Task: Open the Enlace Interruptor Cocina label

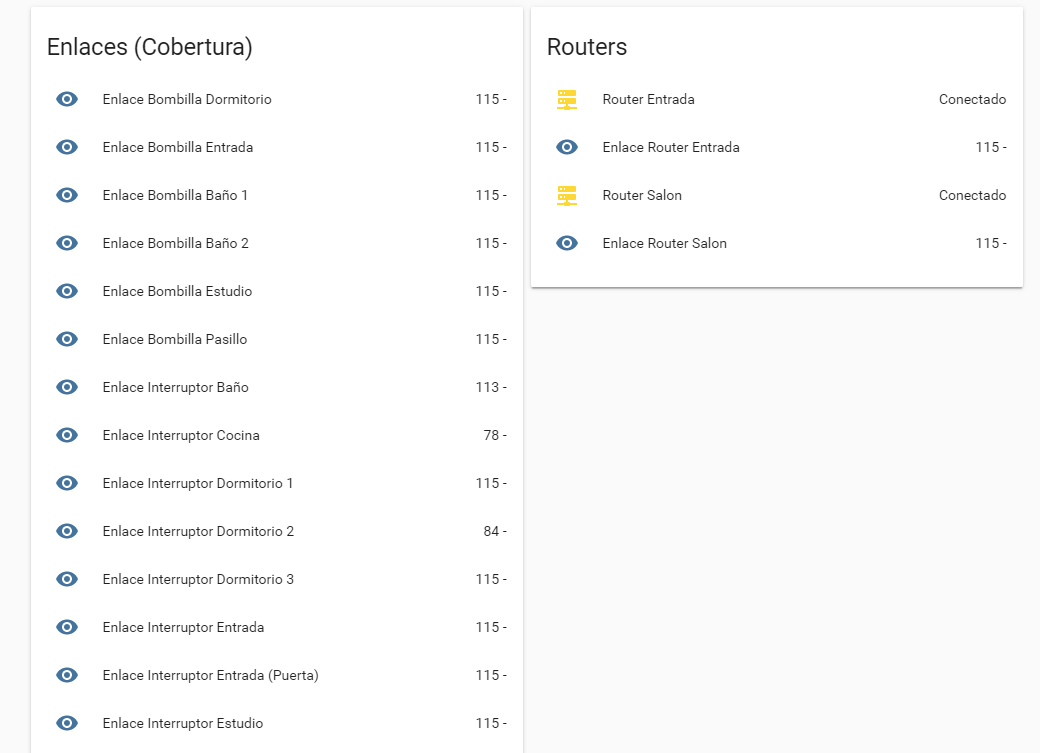Action: (x=181, y=435)
